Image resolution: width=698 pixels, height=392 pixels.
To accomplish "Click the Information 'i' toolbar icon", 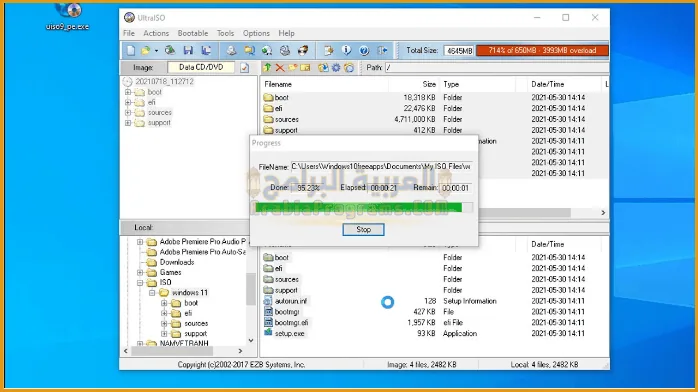I will click(x=346, y=50).
